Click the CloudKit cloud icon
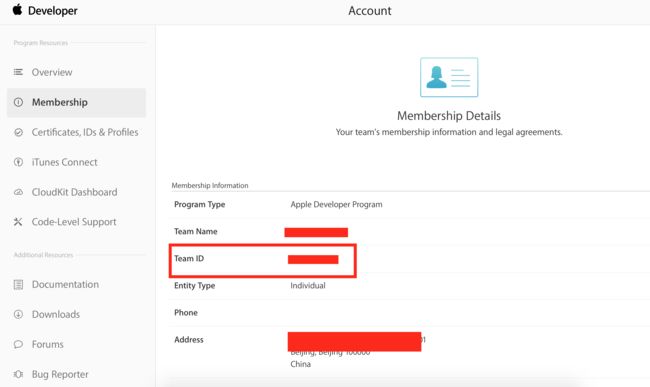Viewport: 650px width, 387px height. (18, 192)
